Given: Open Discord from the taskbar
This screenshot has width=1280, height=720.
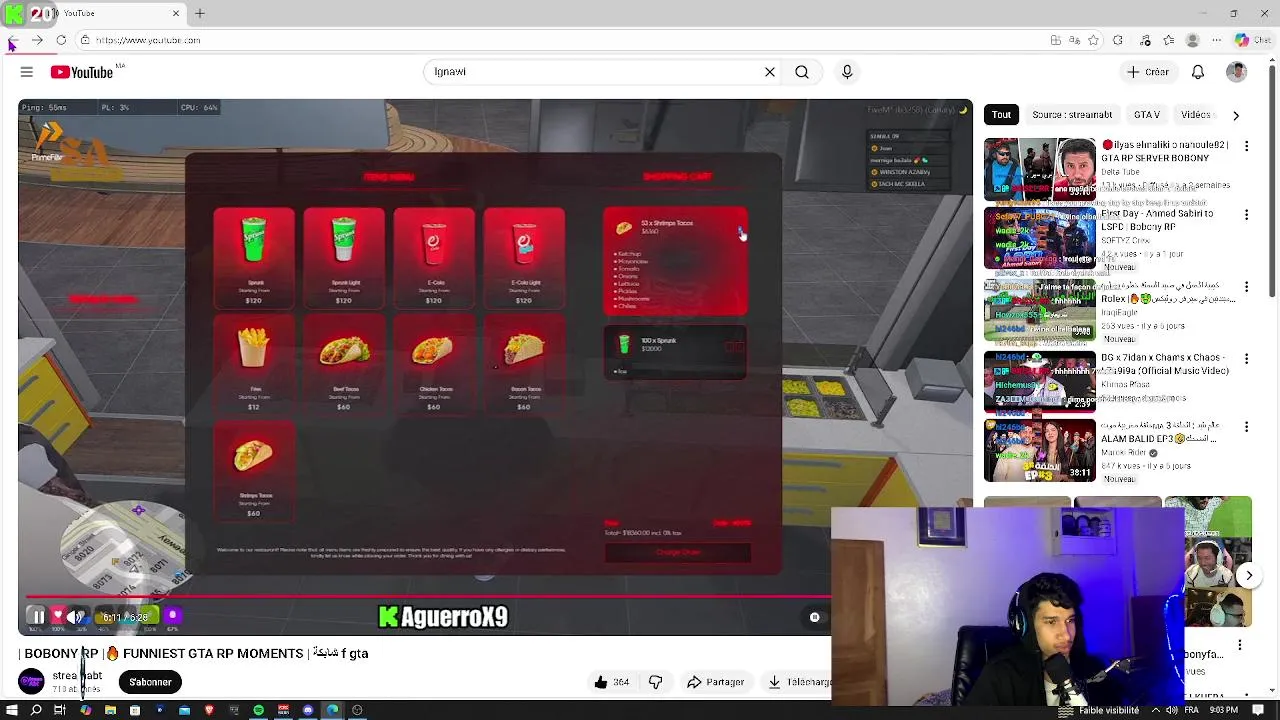Looking at the screenshot, I should tap(308, 710).
